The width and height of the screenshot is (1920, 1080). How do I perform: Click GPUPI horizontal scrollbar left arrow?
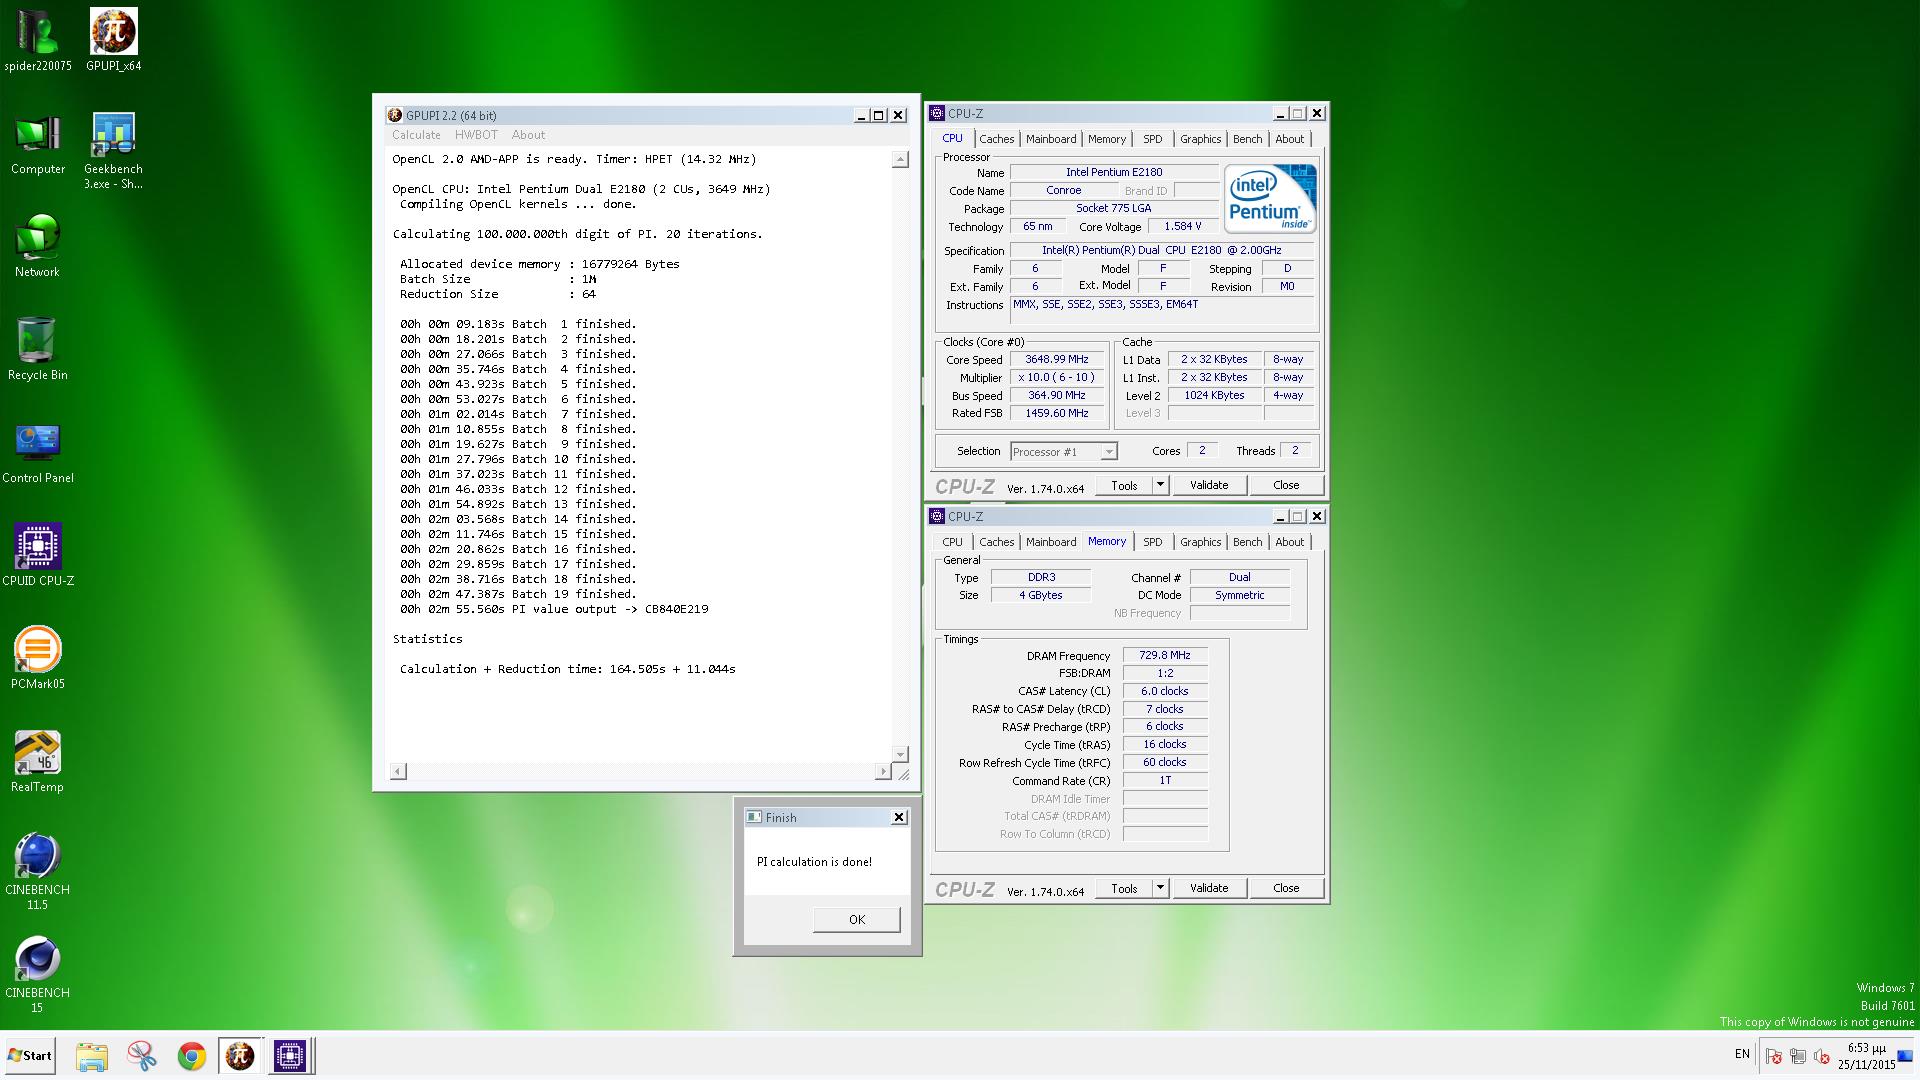pos(398,771)
